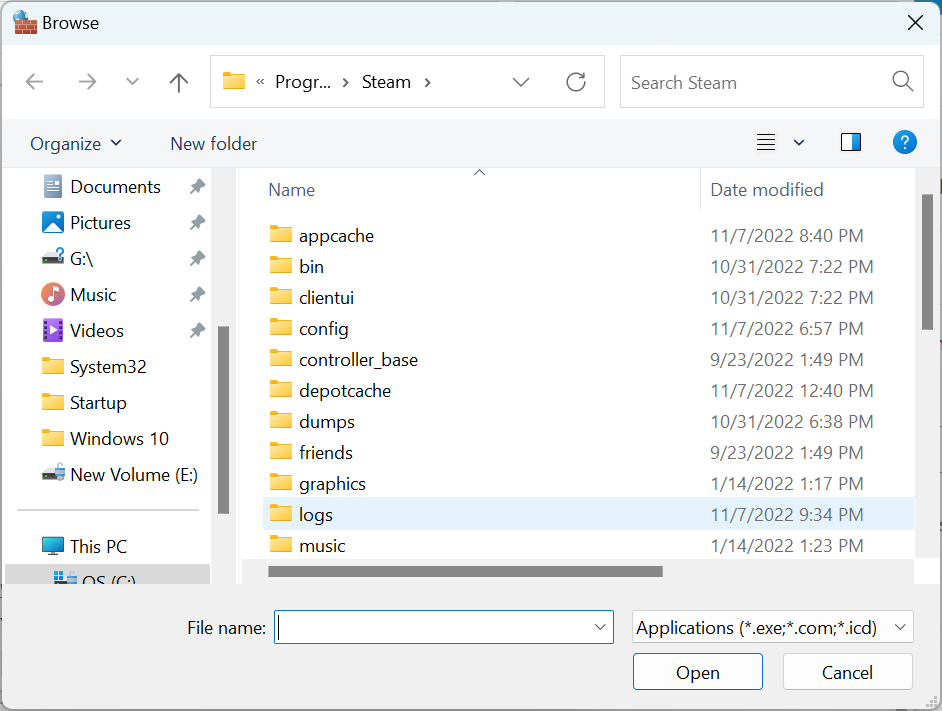
Task: Go back with the left arrow
Action: [x=35, y=82]
